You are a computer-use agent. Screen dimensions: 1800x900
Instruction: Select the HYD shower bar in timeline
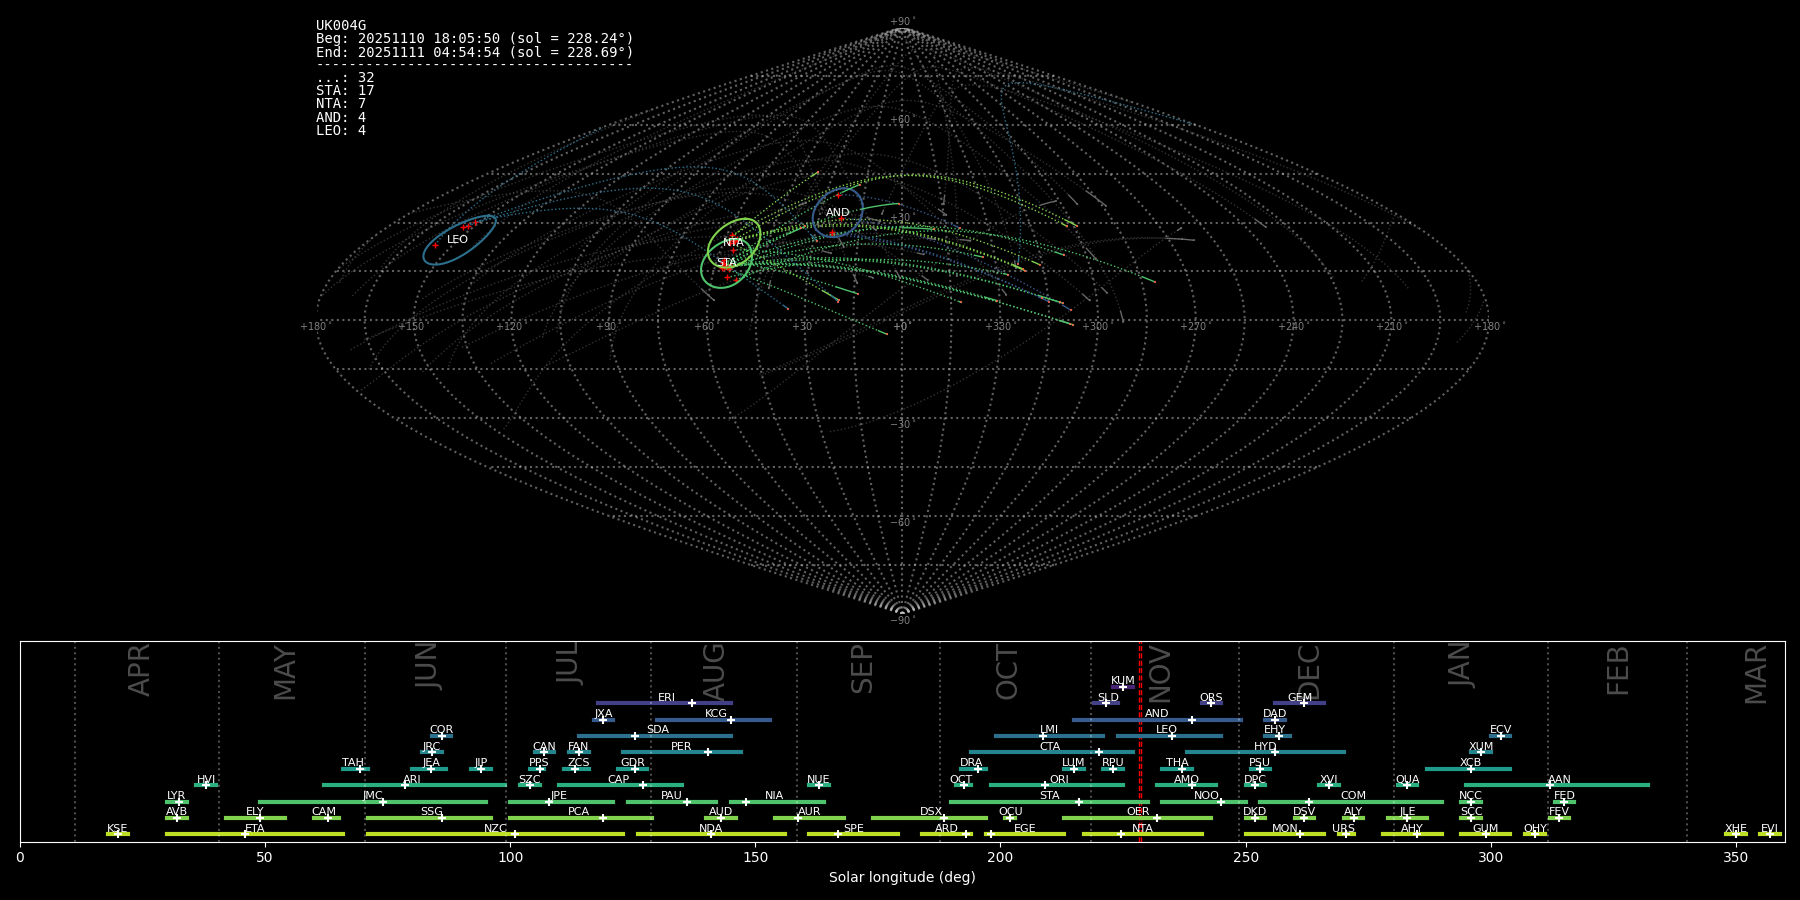point(1264,752)
